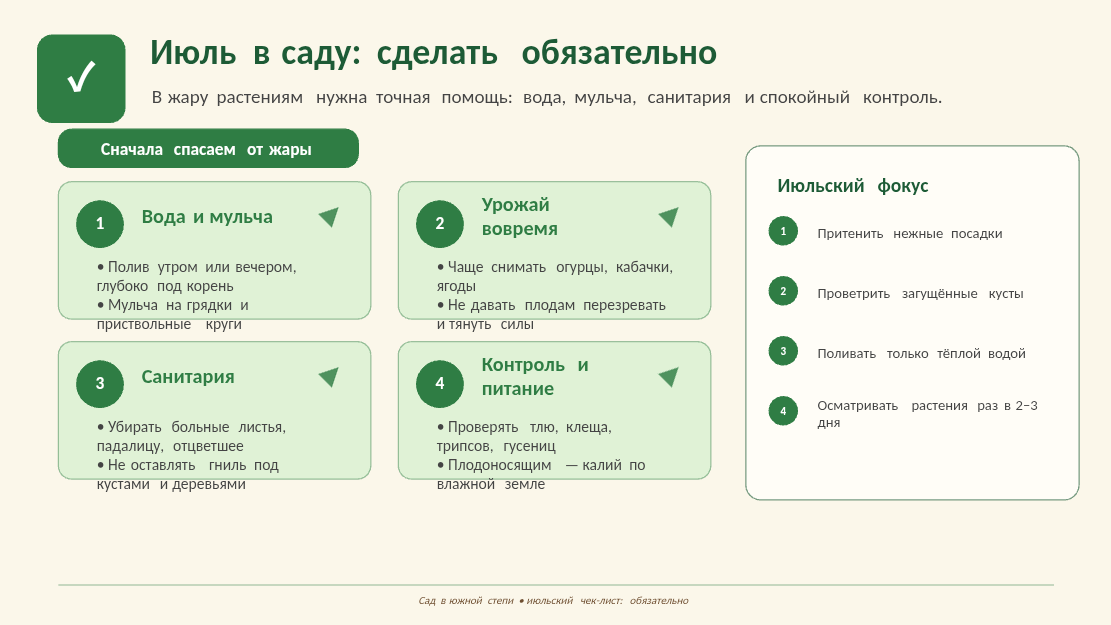This screenshot has width=1111, height=625.
Task: Click bullet 4 next to Осматривать растения
Action: pyautogui.click(x=783, y=411)
